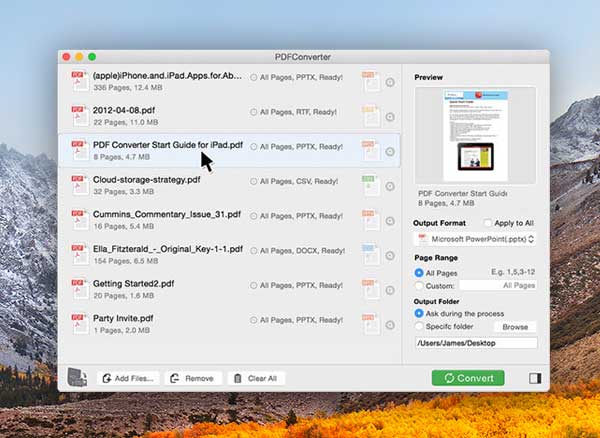Click the Remove button

pyautogui.click(x=193, y=378)
